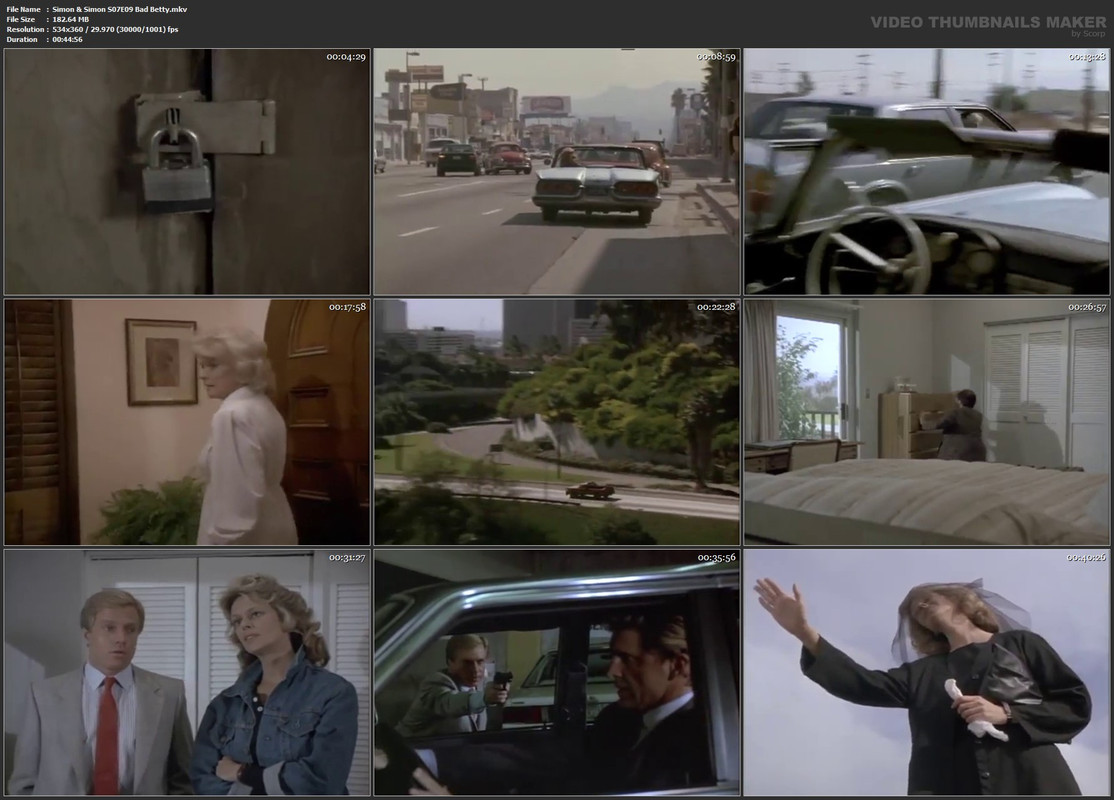Click the timestamp 00:17:58
This screenshot has height=800, width=1114.
(347, 307)
